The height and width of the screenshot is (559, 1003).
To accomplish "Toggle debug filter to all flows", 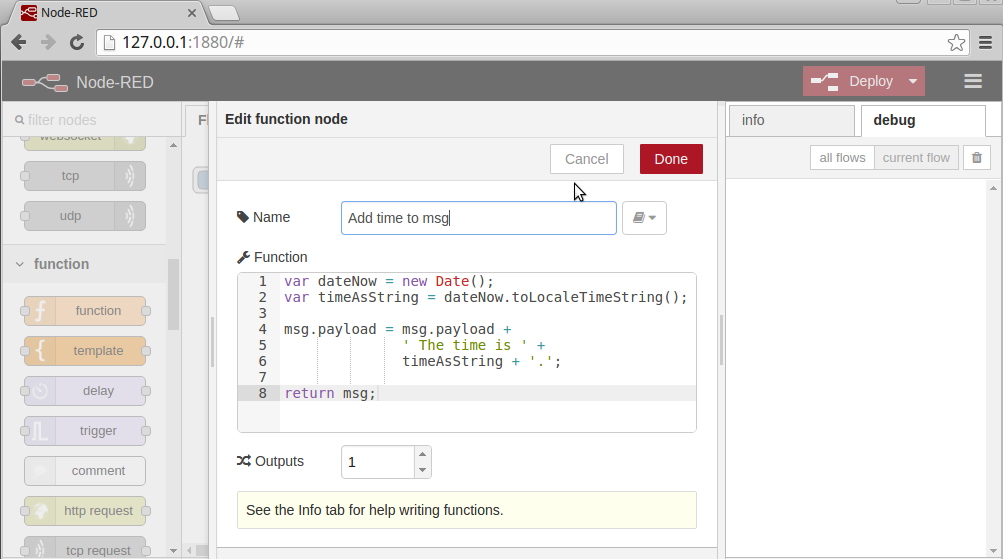I will (x=842, y=158).
